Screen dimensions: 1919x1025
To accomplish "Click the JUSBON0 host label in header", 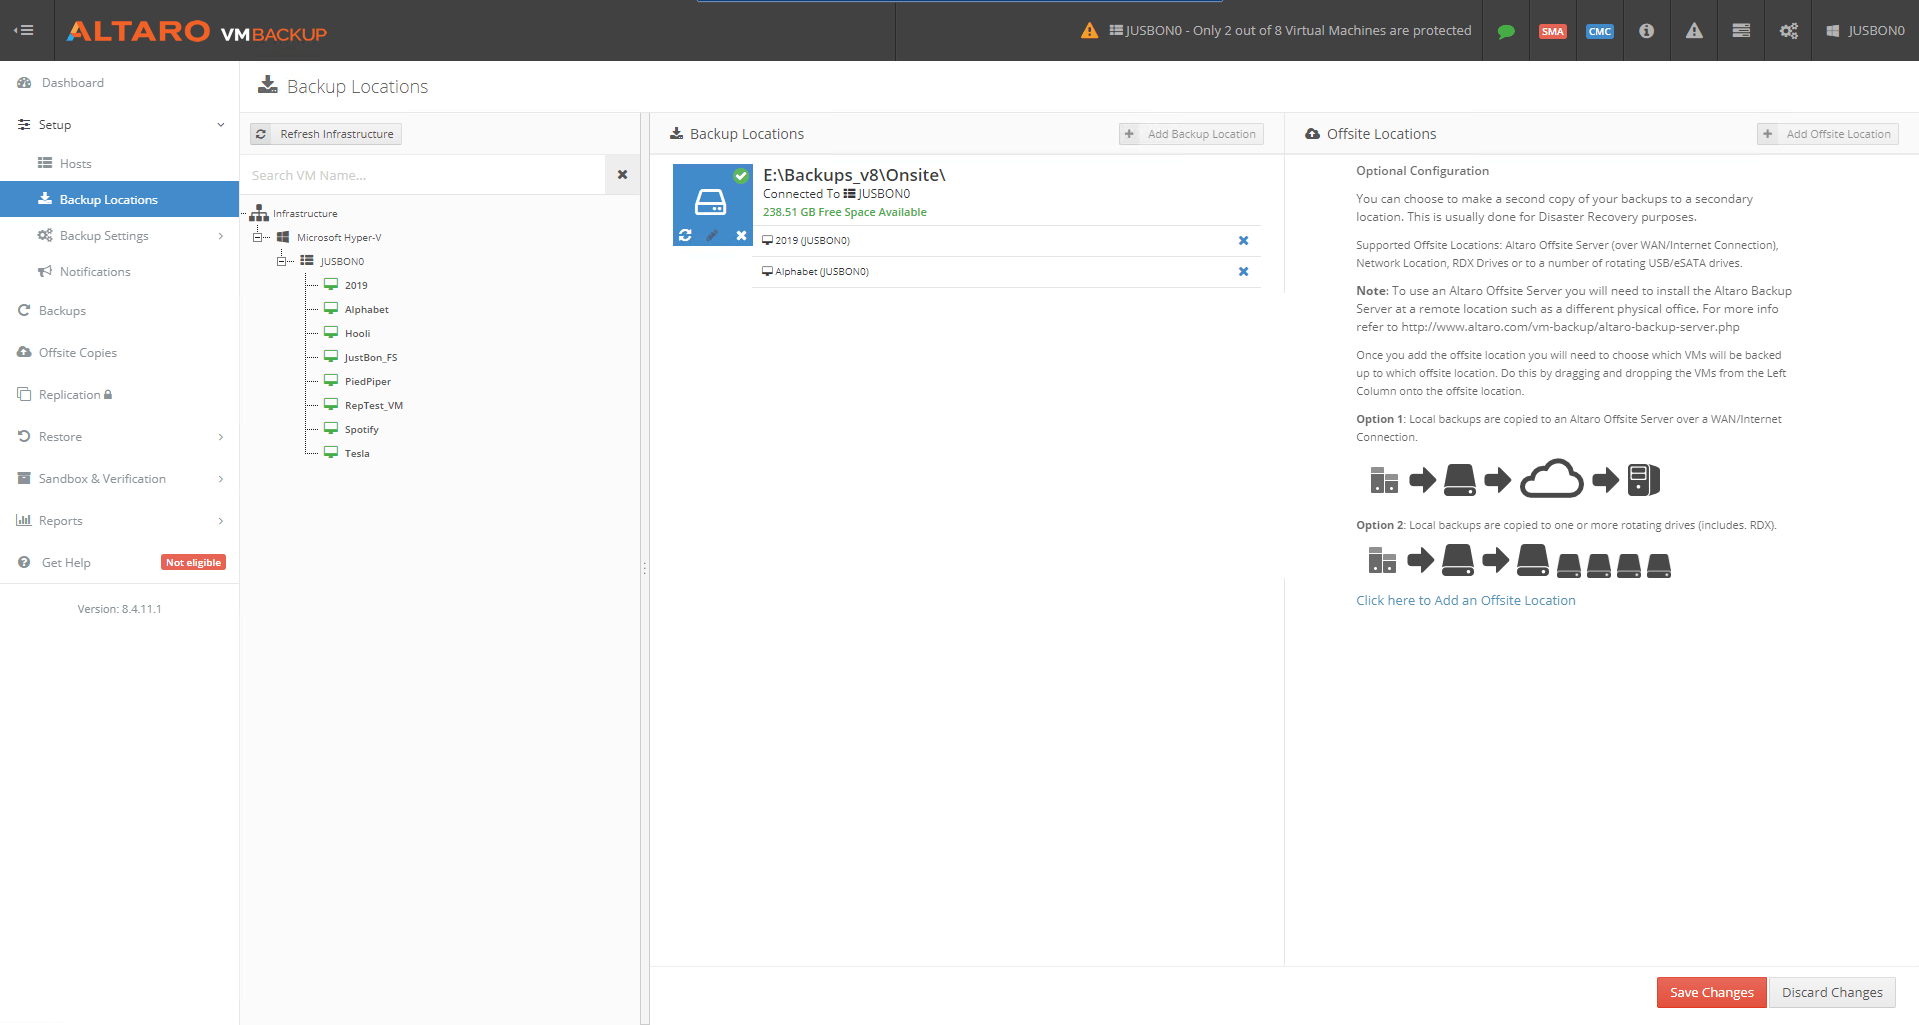I will coord(1866,31).
